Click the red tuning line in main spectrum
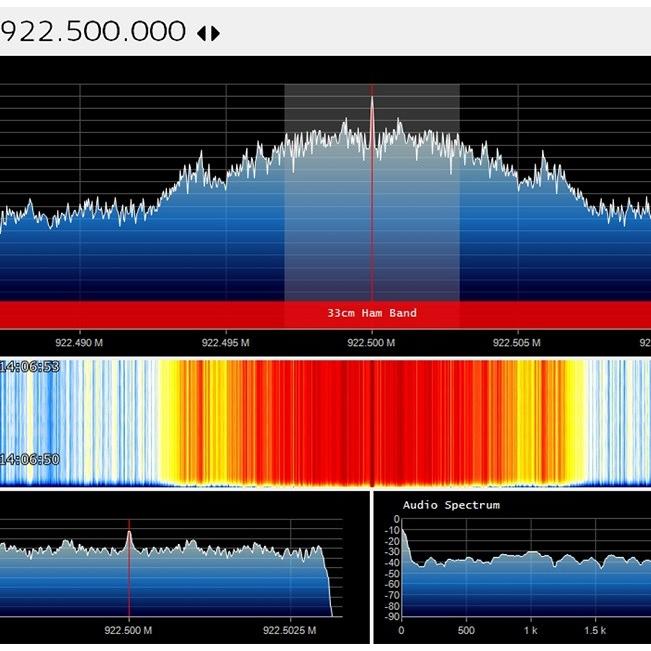The width and height of the screenshot is (651, 651). point(372,200)
